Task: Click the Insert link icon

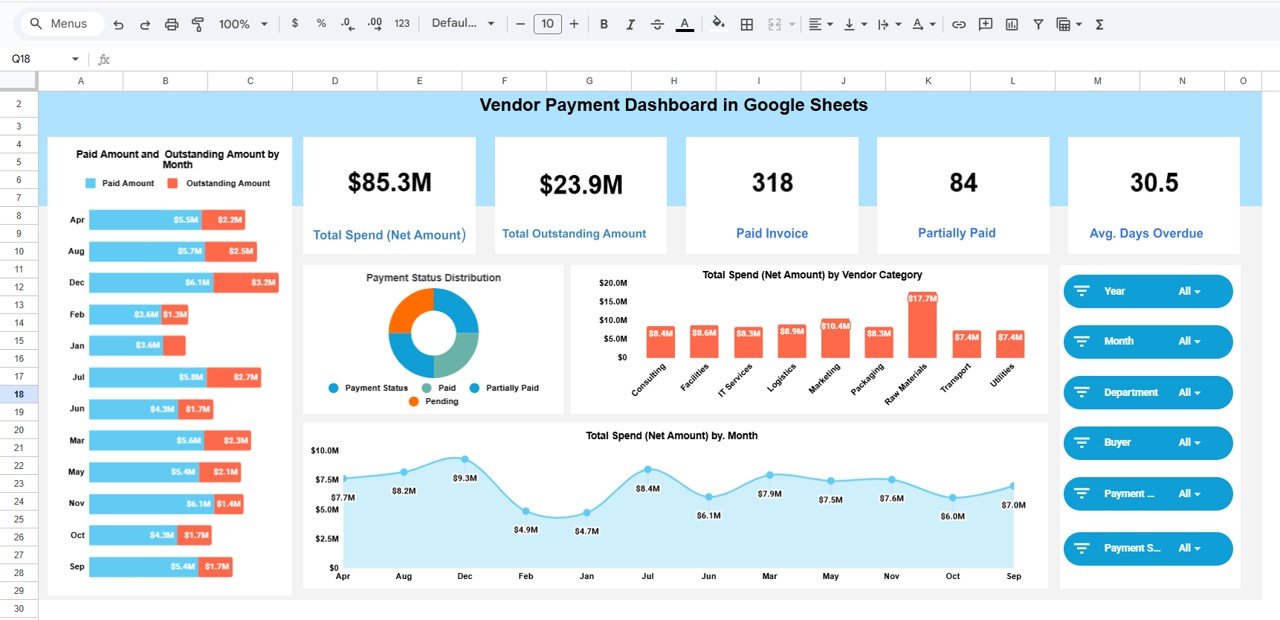Action: (958, 24)
